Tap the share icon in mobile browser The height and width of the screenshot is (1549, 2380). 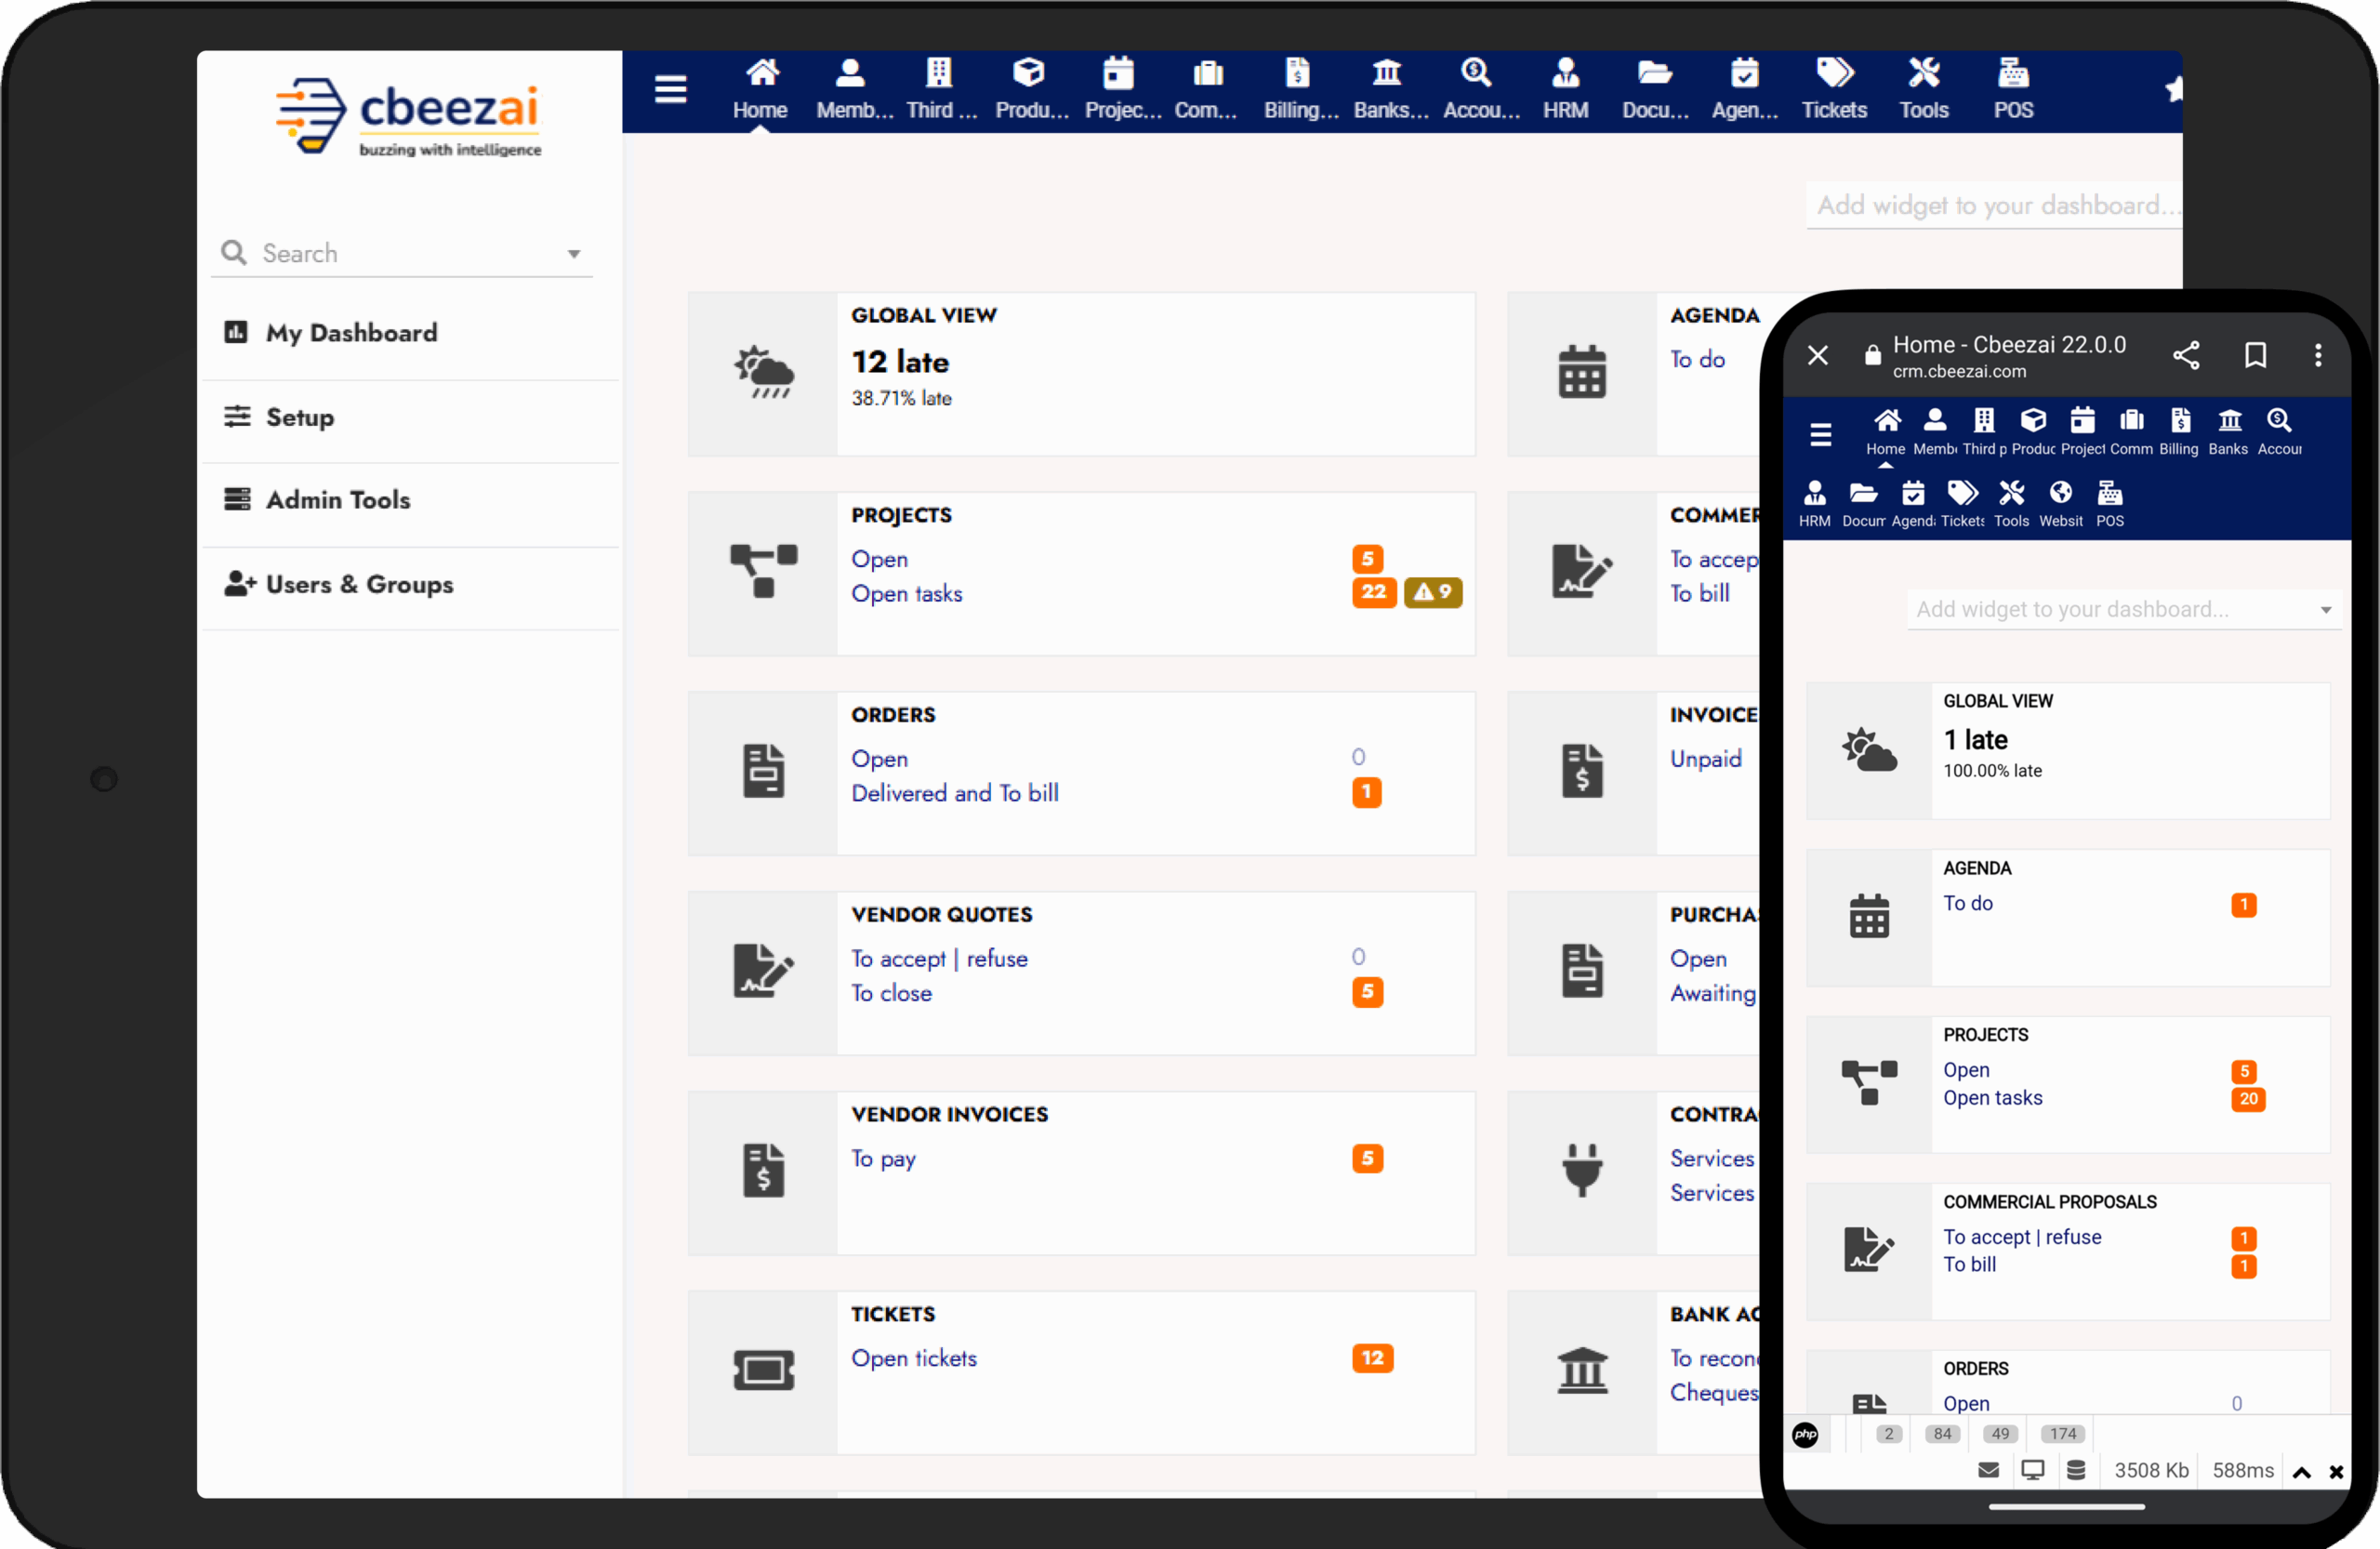[2186, 355]
